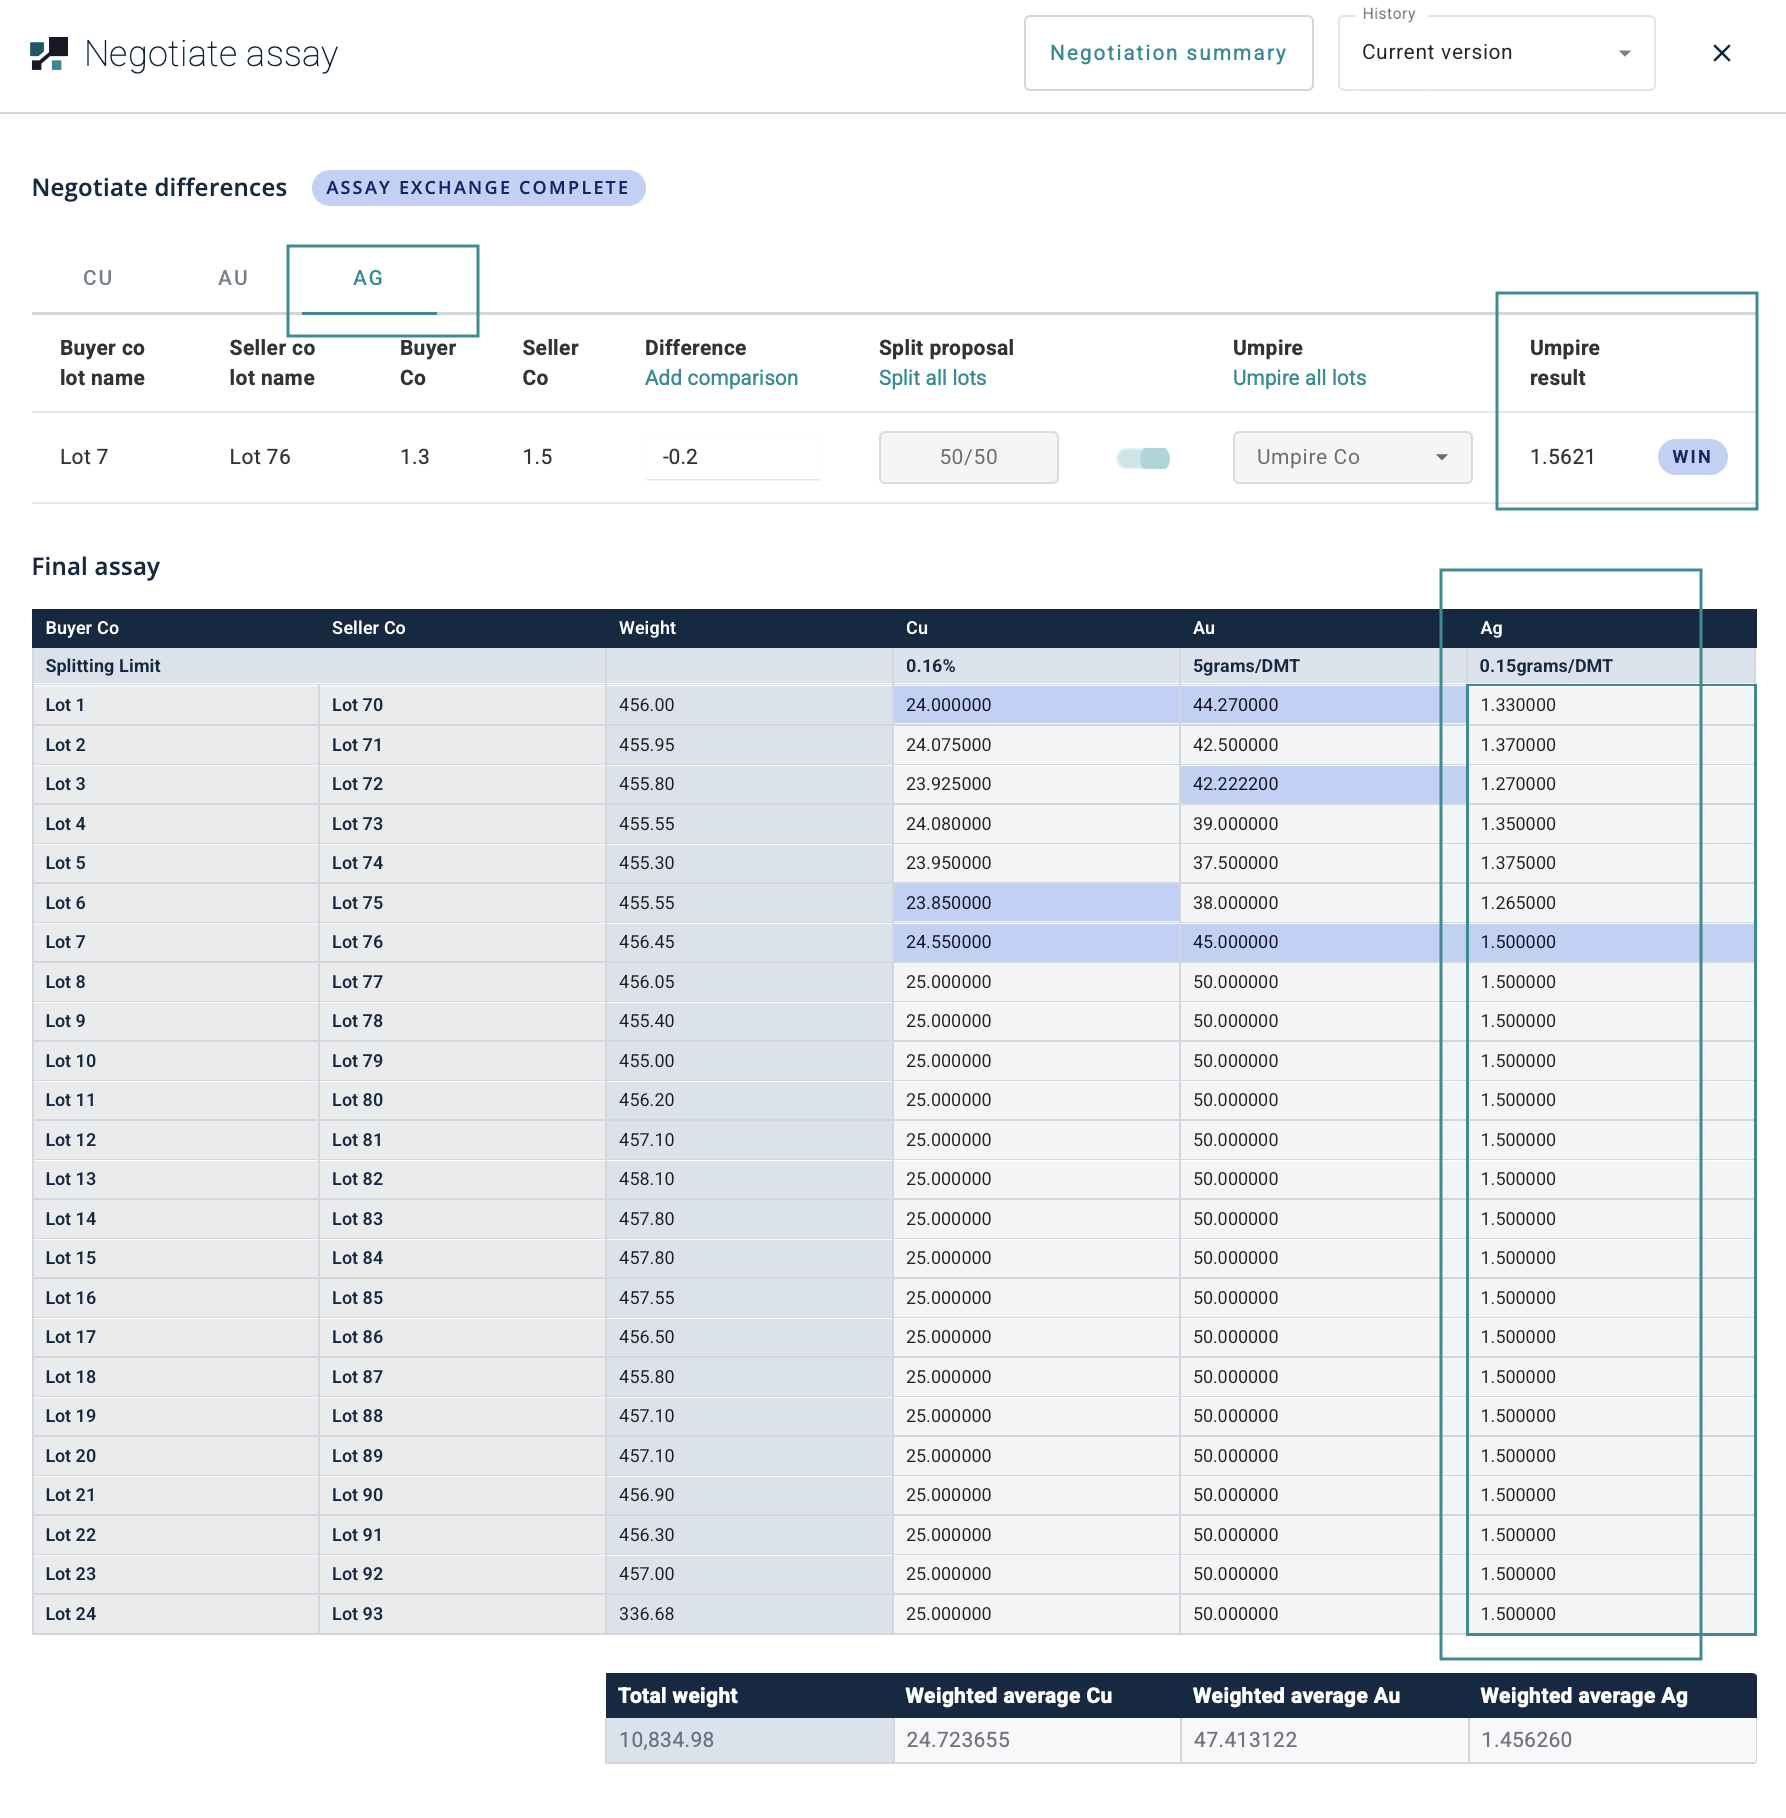Click the Add comparison link
Viewport: 1786px width, 1818px height.
[x=721, y=378]
